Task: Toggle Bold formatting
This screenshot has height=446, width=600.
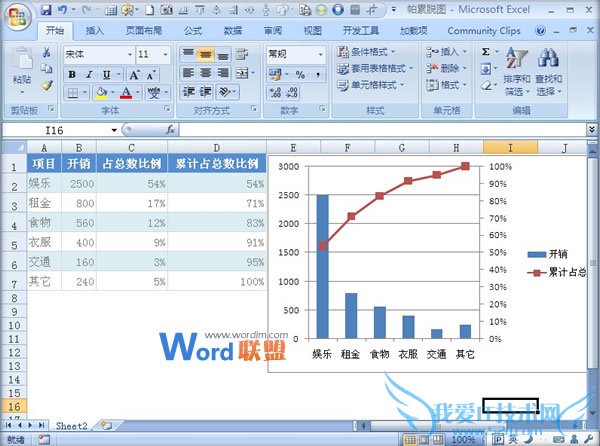Action: click(x=72, y=74)
